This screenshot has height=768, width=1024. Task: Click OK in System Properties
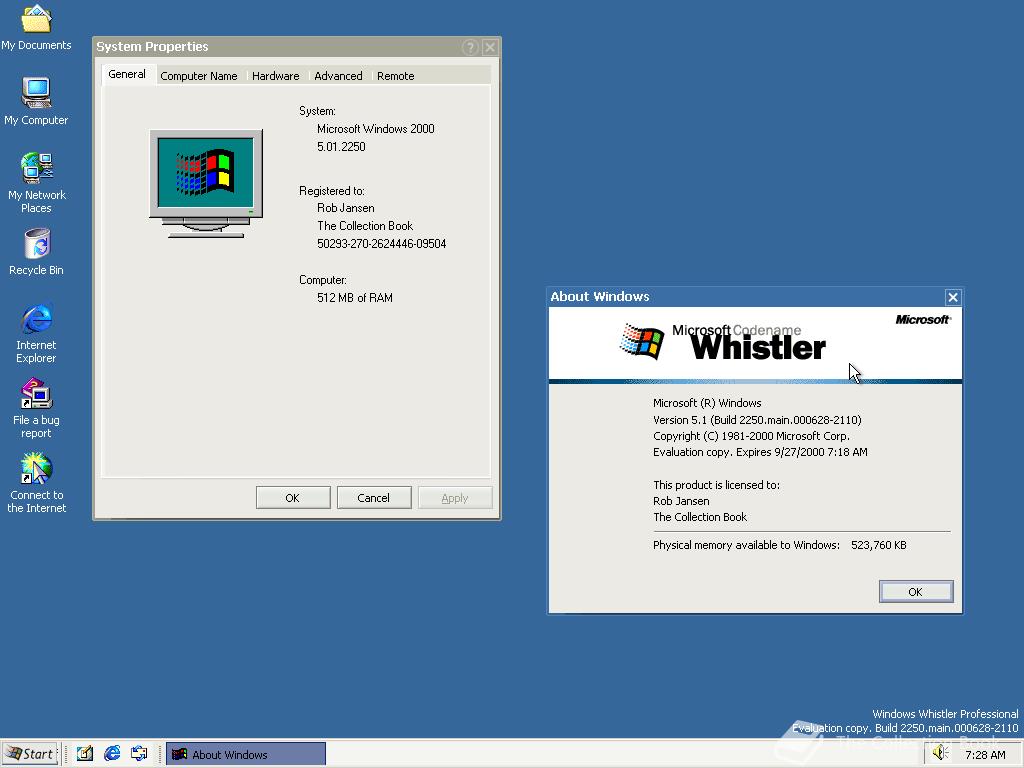[293, 498]
